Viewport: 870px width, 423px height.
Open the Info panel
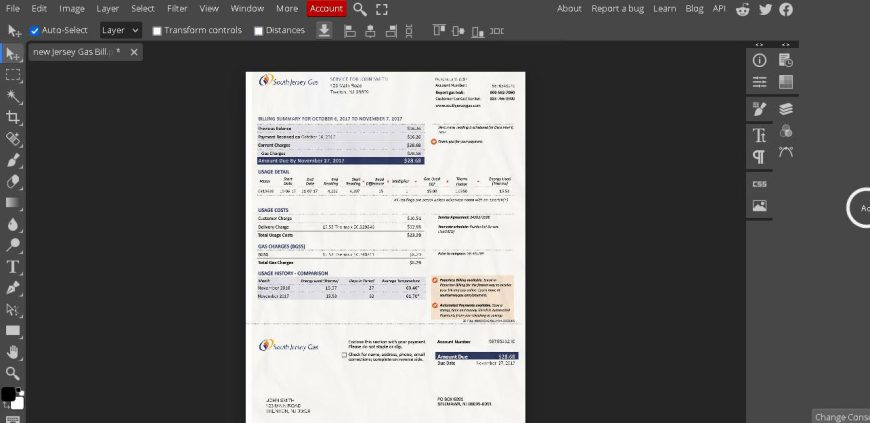pos(760,61)
